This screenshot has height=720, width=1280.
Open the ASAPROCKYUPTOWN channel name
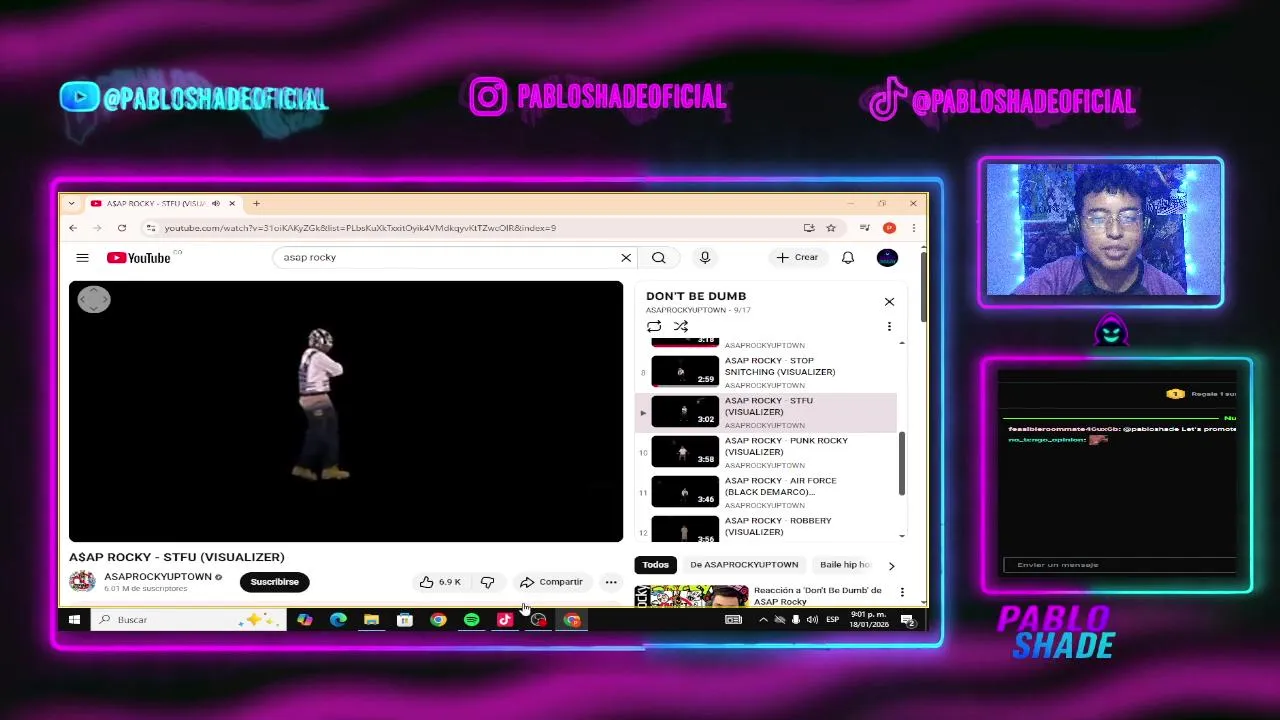(158, 577)
